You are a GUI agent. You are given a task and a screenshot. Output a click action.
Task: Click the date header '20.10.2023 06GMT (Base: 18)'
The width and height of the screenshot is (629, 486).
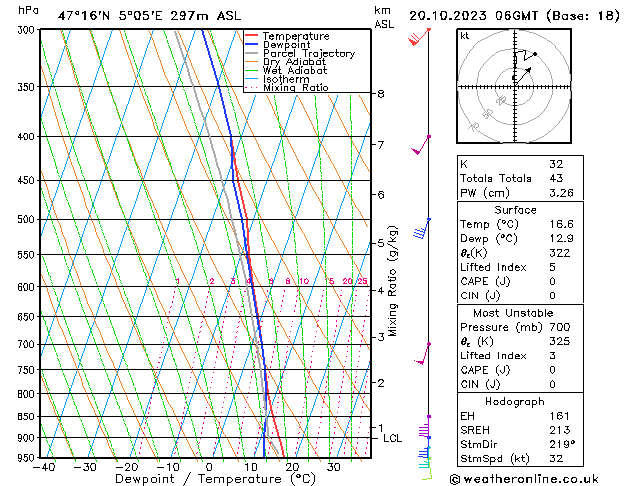click(514, 16)
